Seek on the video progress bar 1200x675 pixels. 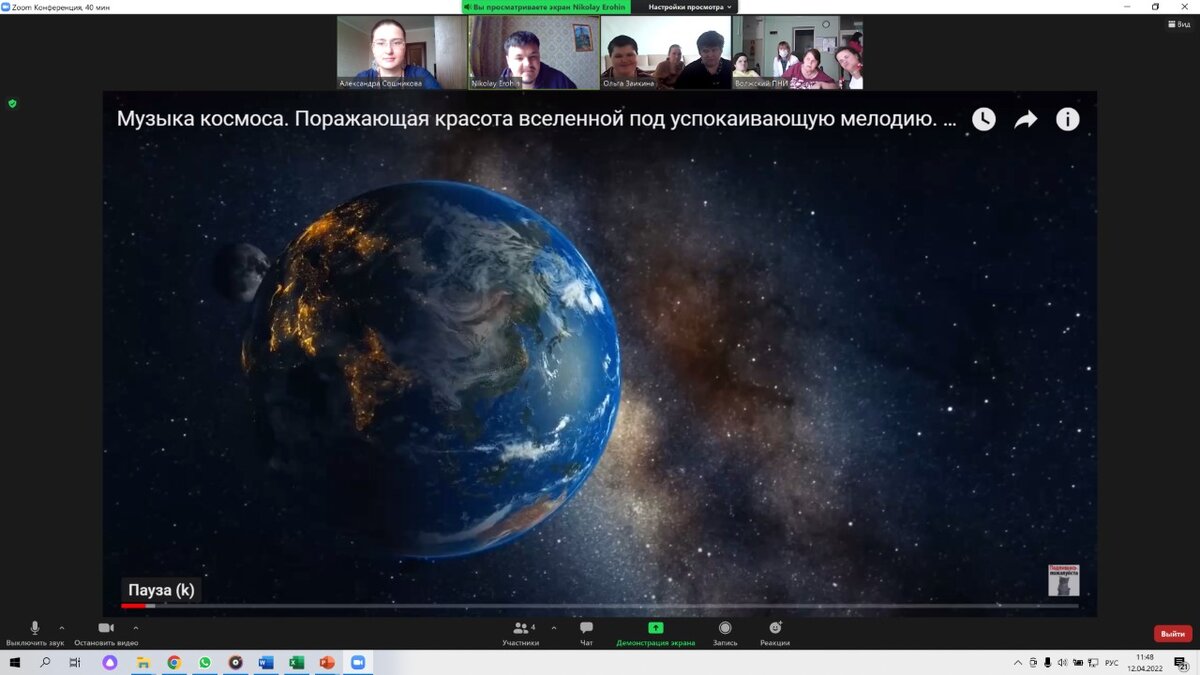coord(600,606)
